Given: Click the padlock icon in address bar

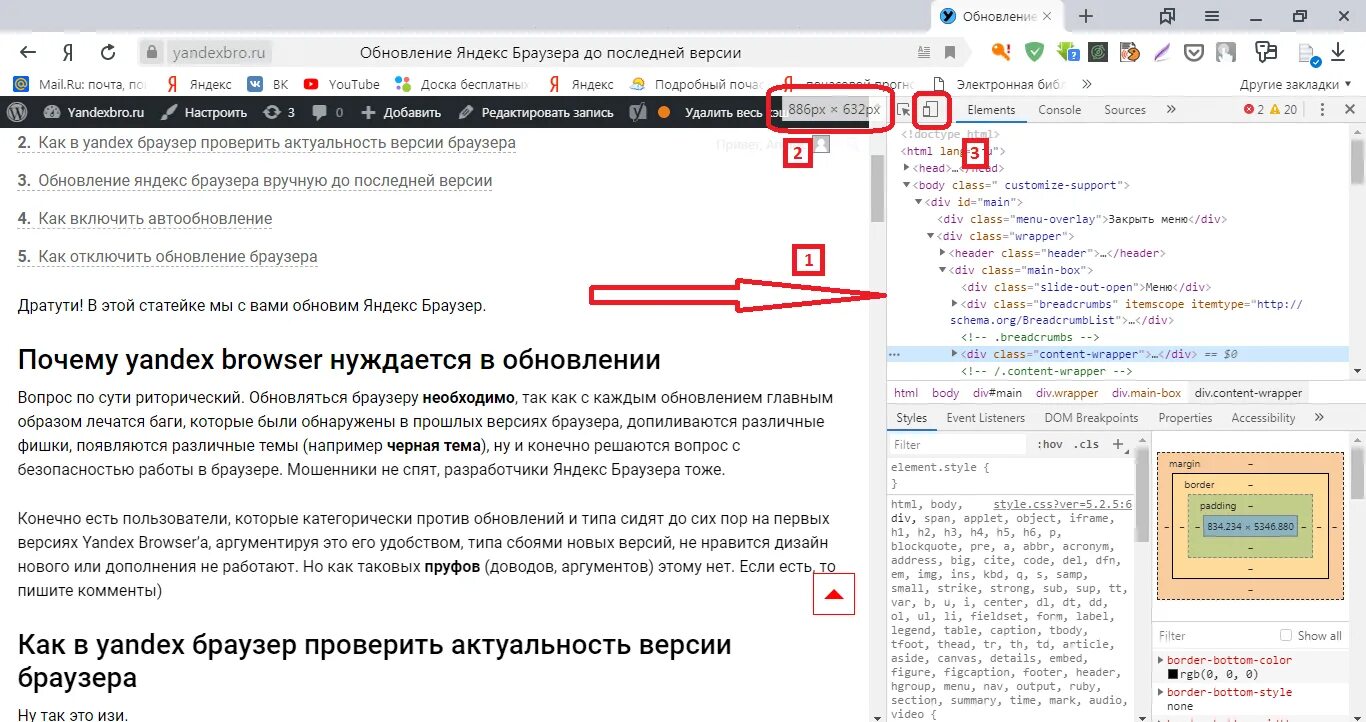Looking at the screenshot, I should (151, 52).
